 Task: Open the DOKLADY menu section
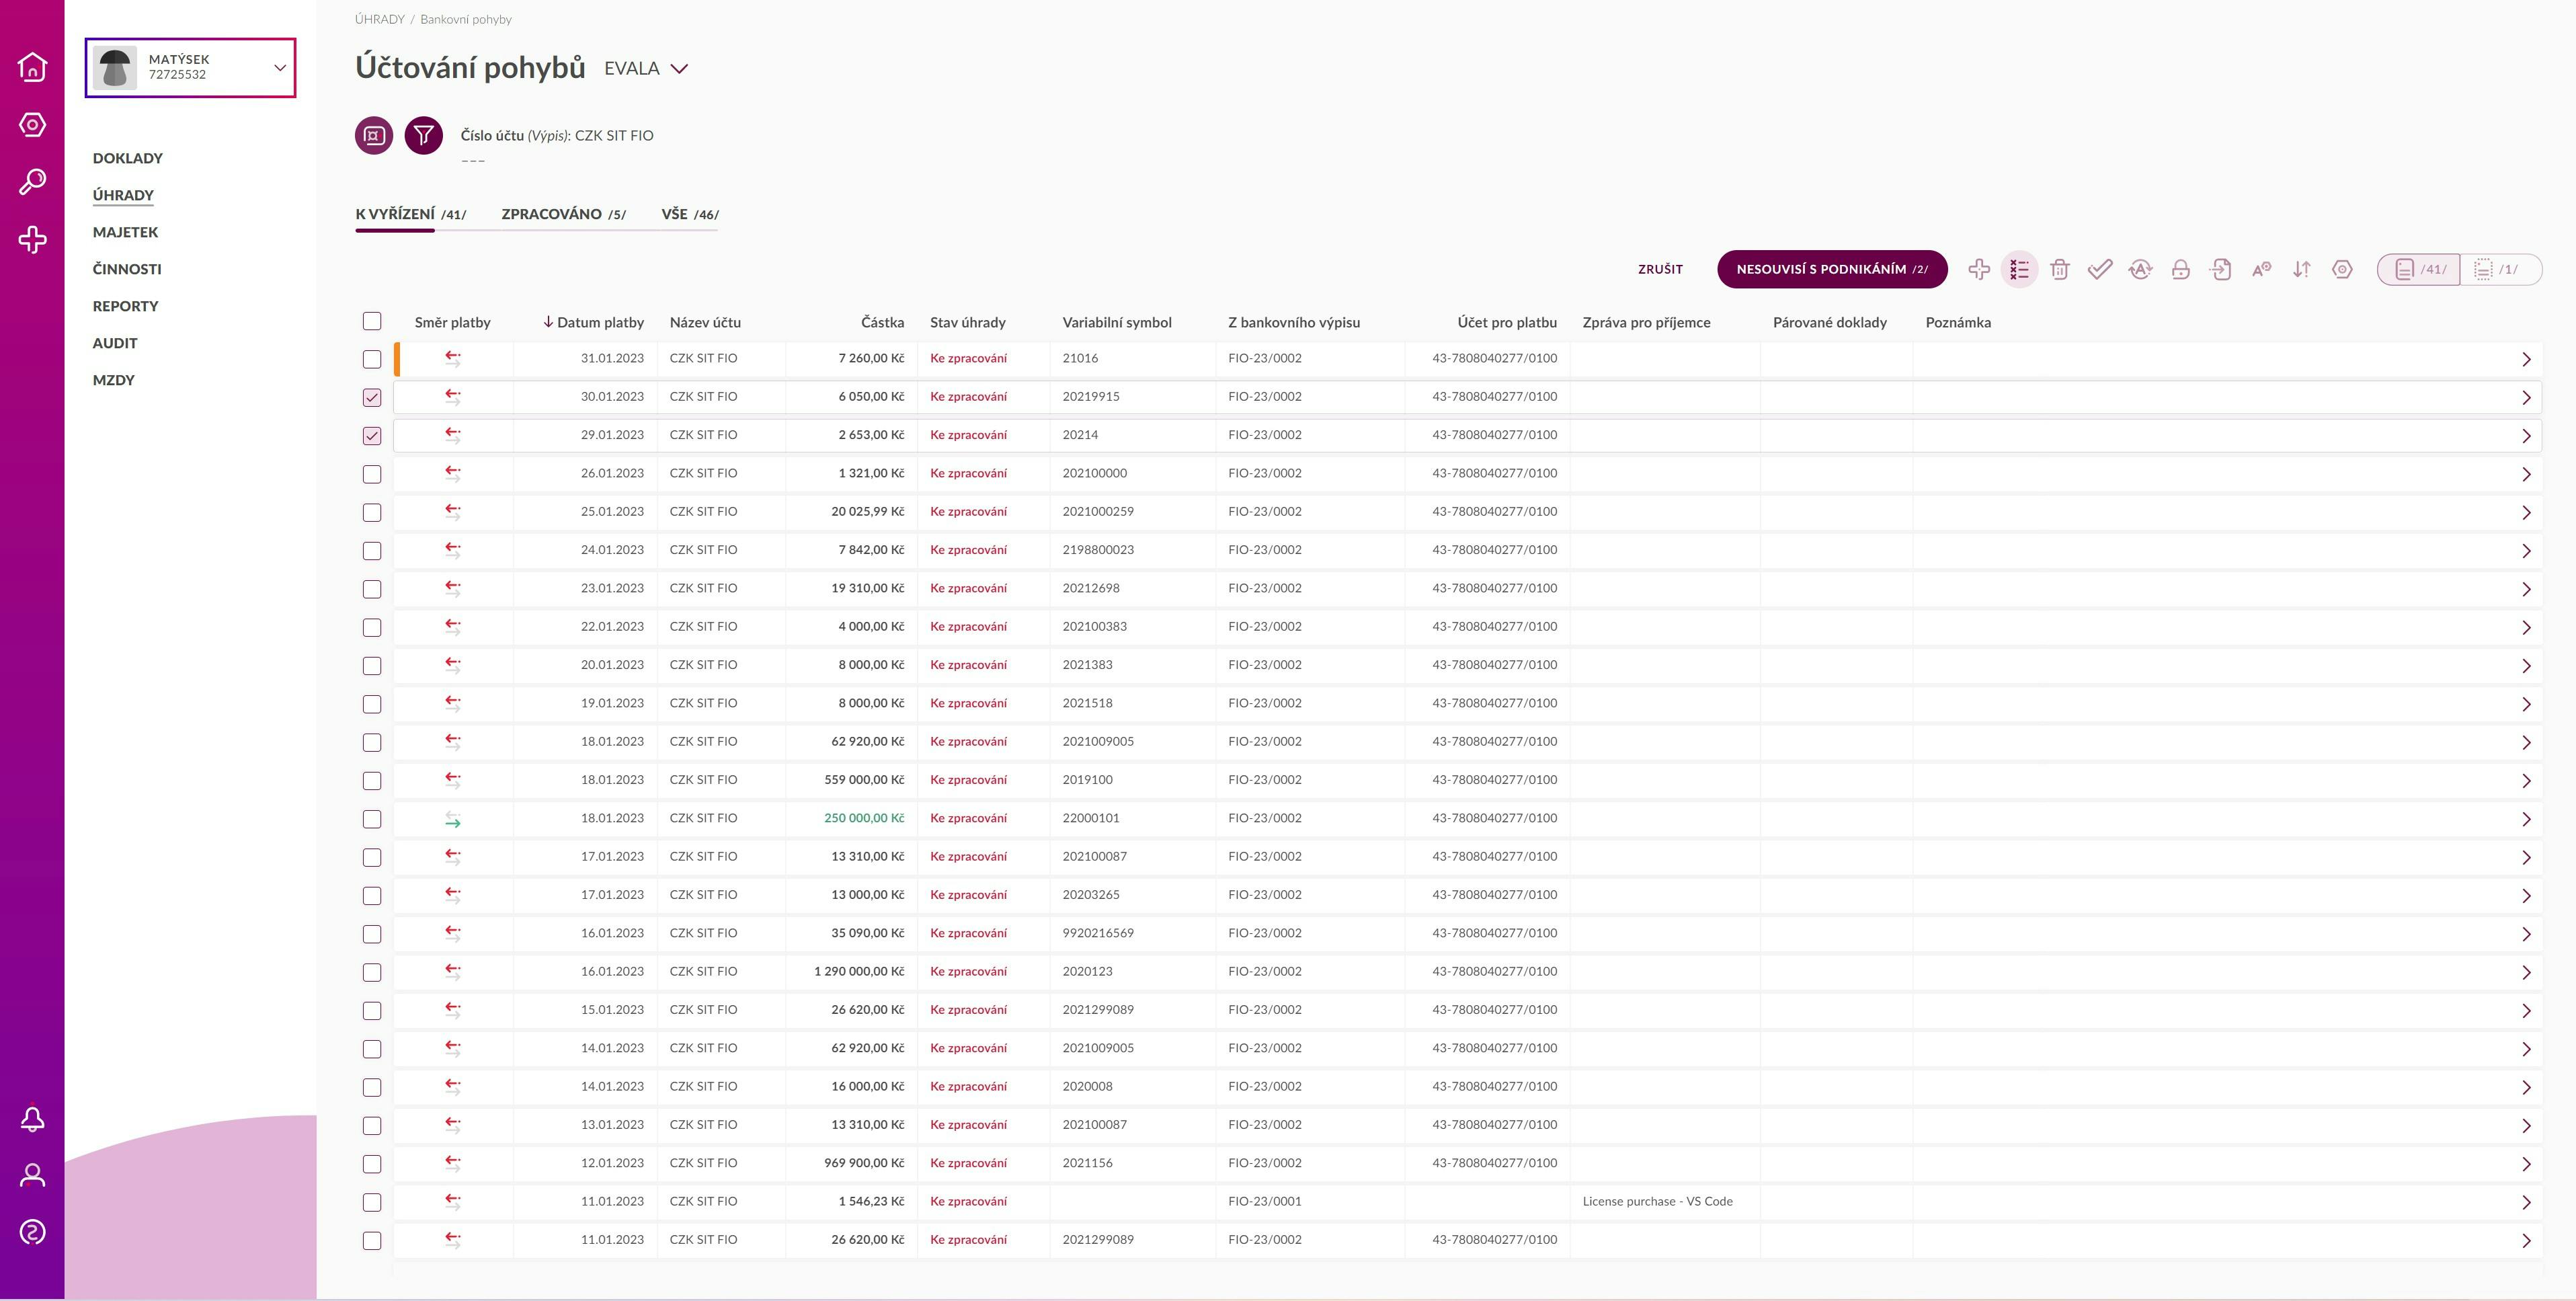127,158
